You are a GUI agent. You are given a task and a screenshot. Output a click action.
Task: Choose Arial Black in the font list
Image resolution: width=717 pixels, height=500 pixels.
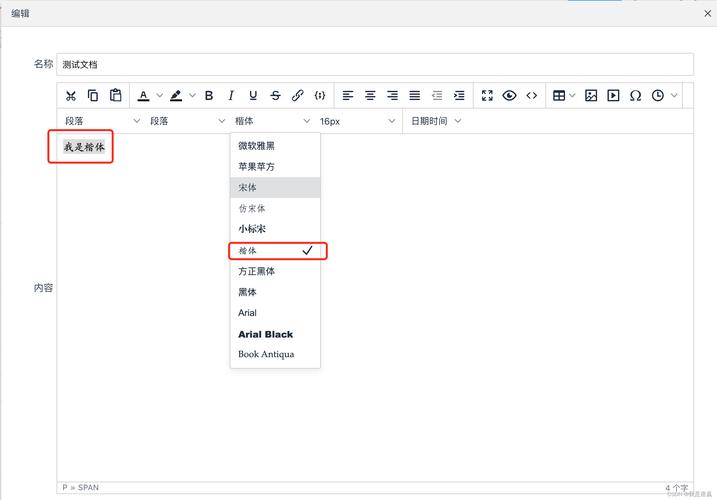coord(265,334)
